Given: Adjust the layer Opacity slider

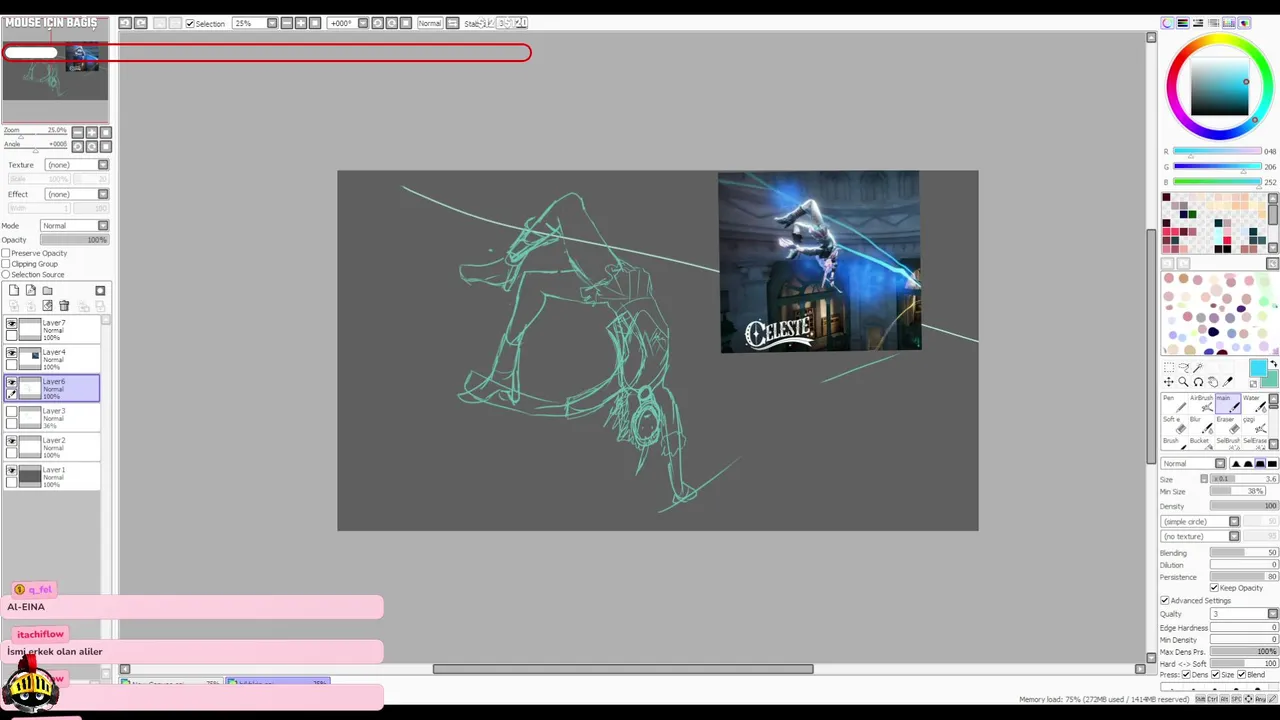Looking at the screenshot, I should pyautogui.click(x=74, y=240).
